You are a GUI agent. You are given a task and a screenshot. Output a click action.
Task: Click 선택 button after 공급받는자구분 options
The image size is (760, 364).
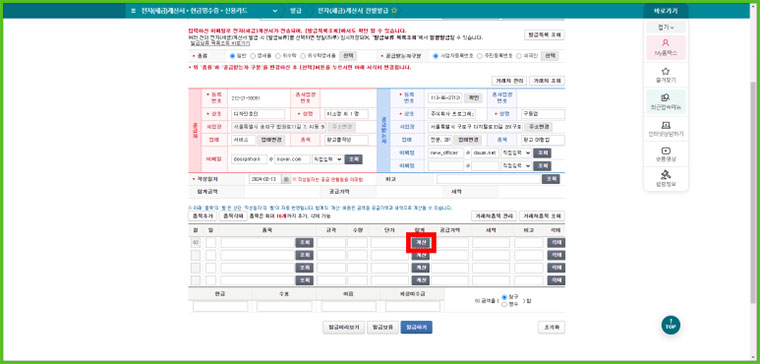click(x=550, y=56)
